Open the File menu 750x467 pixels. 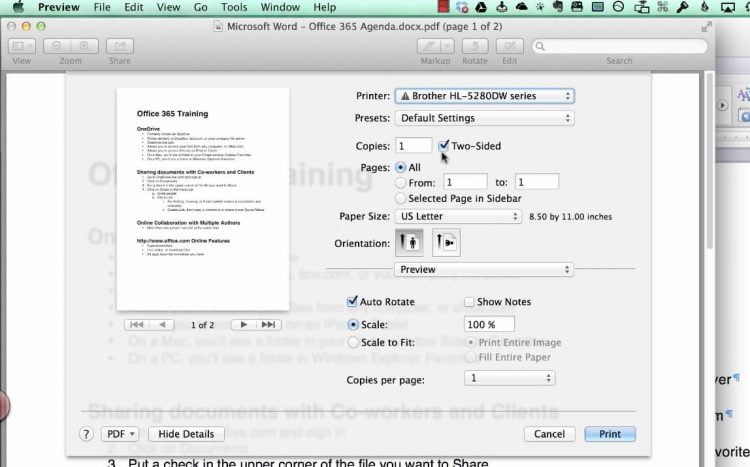102,7
